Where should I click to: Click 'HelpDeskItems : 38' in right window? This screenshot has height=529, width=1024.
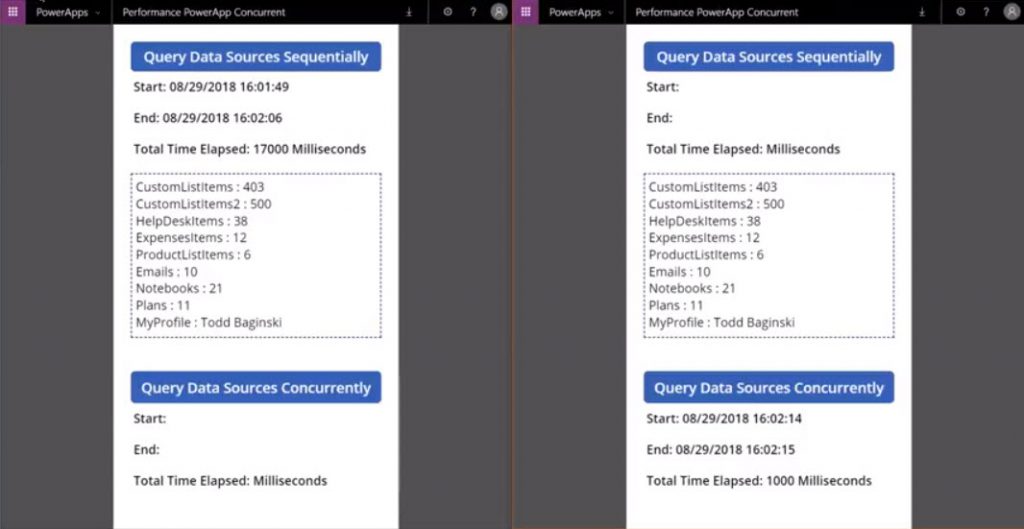705,221
